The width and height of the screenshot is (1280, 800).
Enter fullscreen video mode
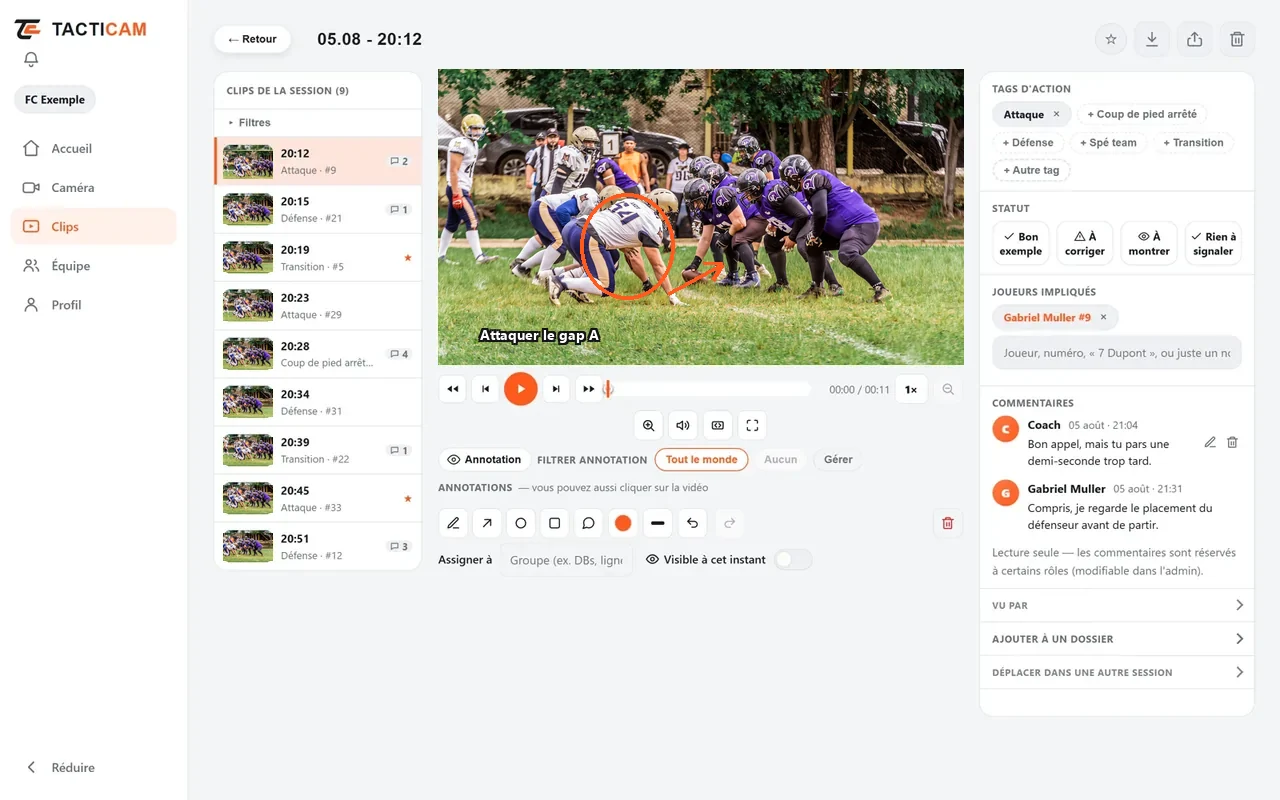(x=752, y=425)
